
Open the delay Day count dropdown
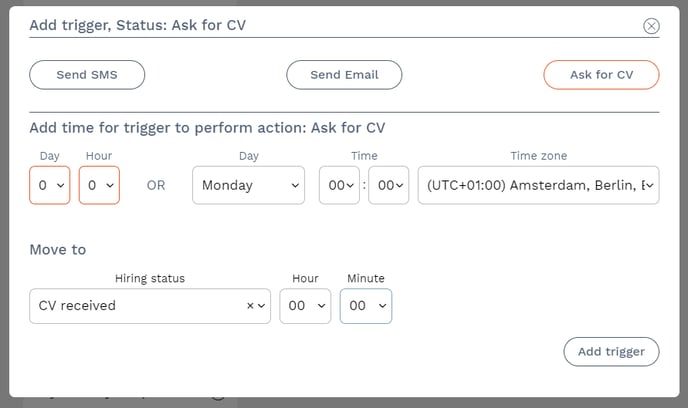pos(50,185)
